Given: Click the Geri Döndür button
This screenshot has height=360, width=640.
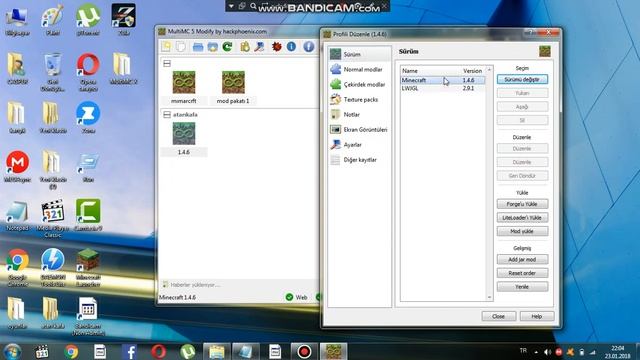Looking at the screenshot, I should [522, 176].
